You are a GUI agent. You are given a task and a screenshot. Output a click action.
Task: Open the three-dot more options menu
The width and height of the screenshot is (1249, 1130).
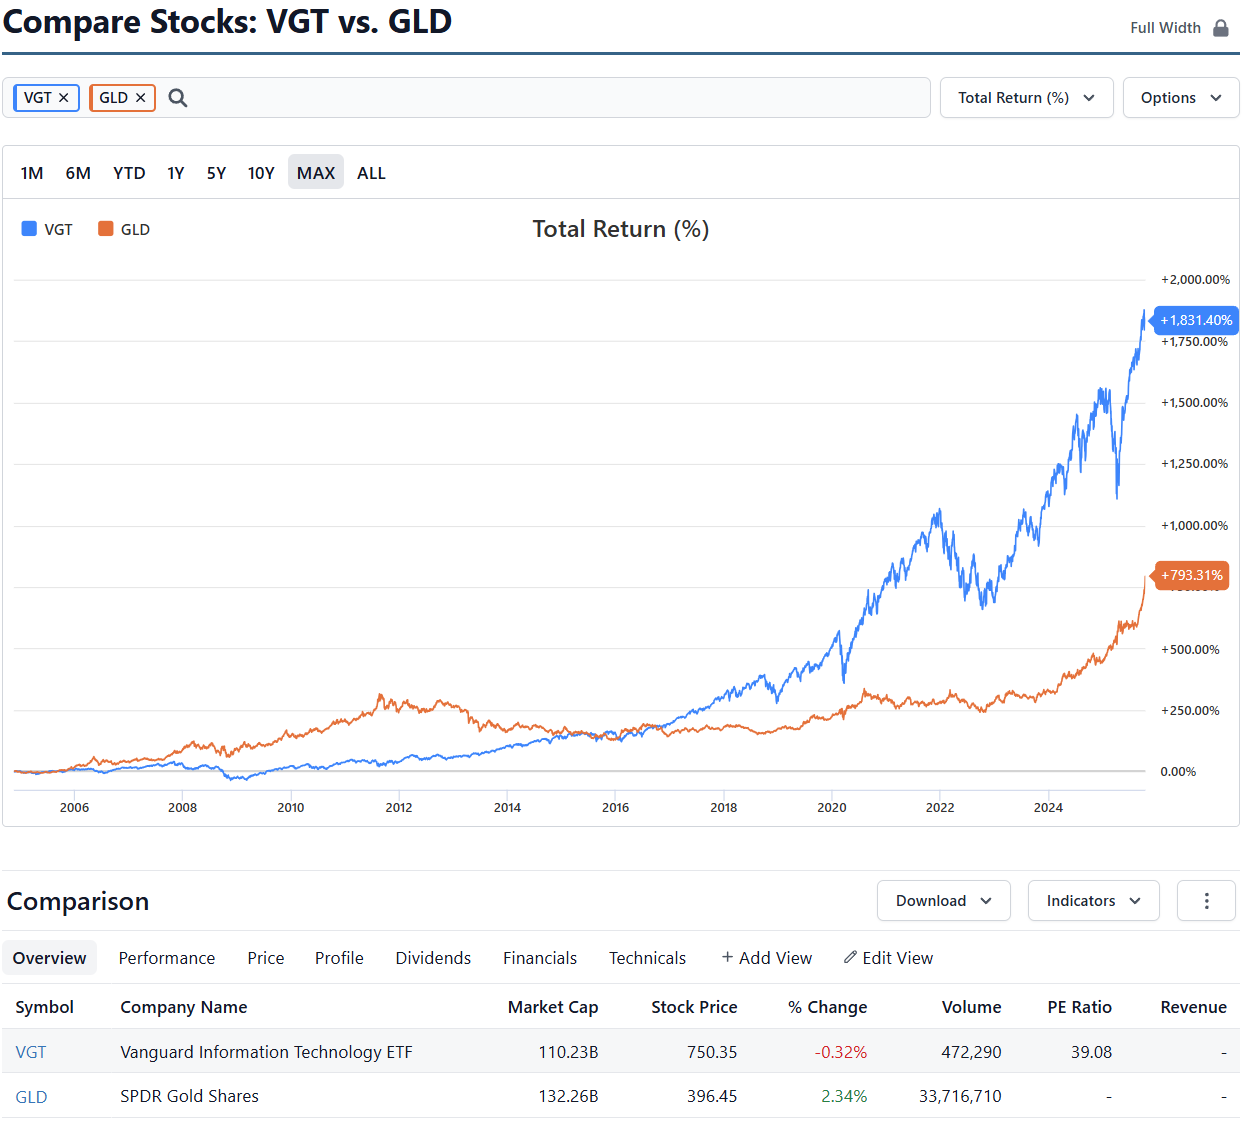[1206, 901]
